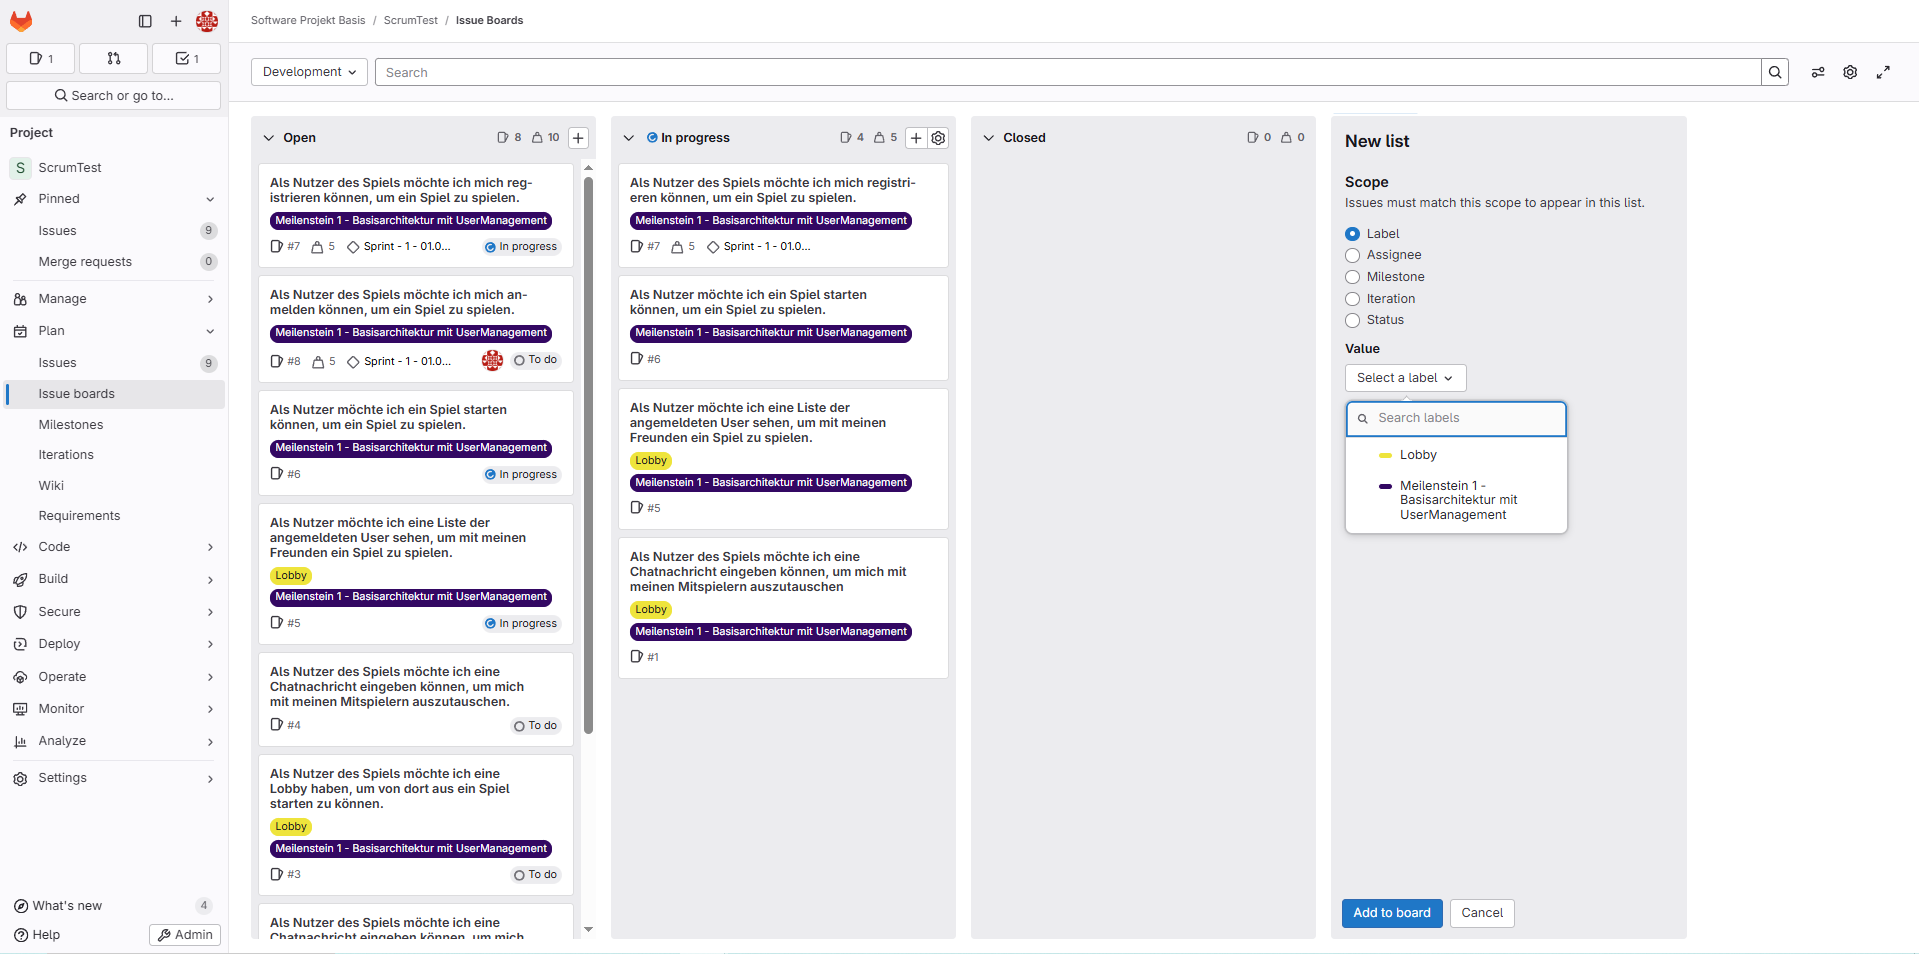Expand the Select a label dropdown
This screenshot has height=954, width=1919.
tap(1405, 378)
